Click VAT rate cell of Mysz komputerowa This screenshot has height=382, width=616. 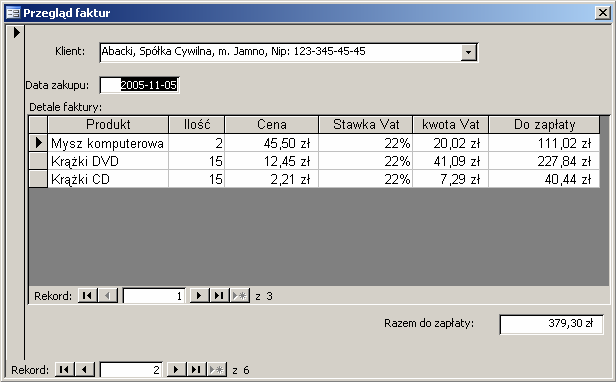click(366, 143)
